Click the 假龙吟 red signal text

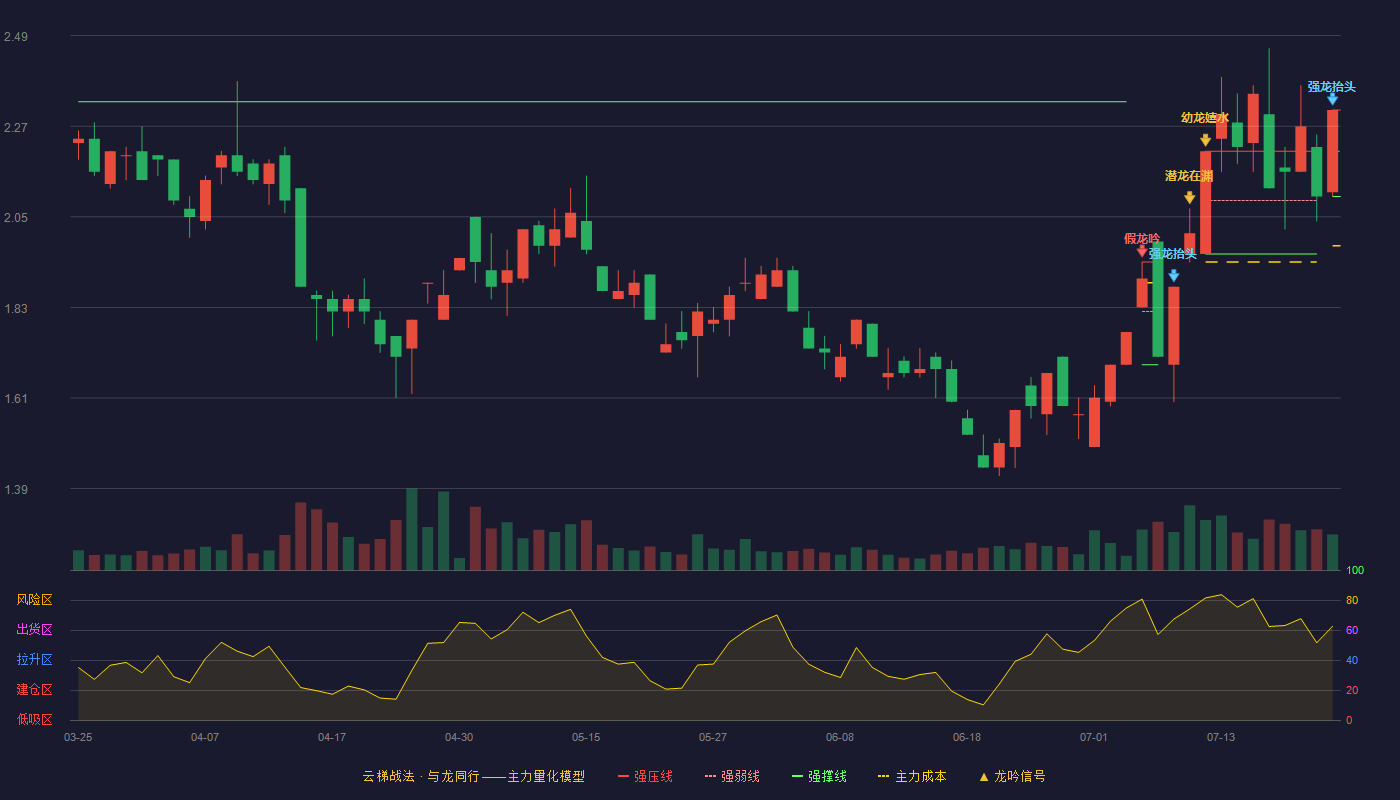pyautogui.click(x=1142, y=238)
